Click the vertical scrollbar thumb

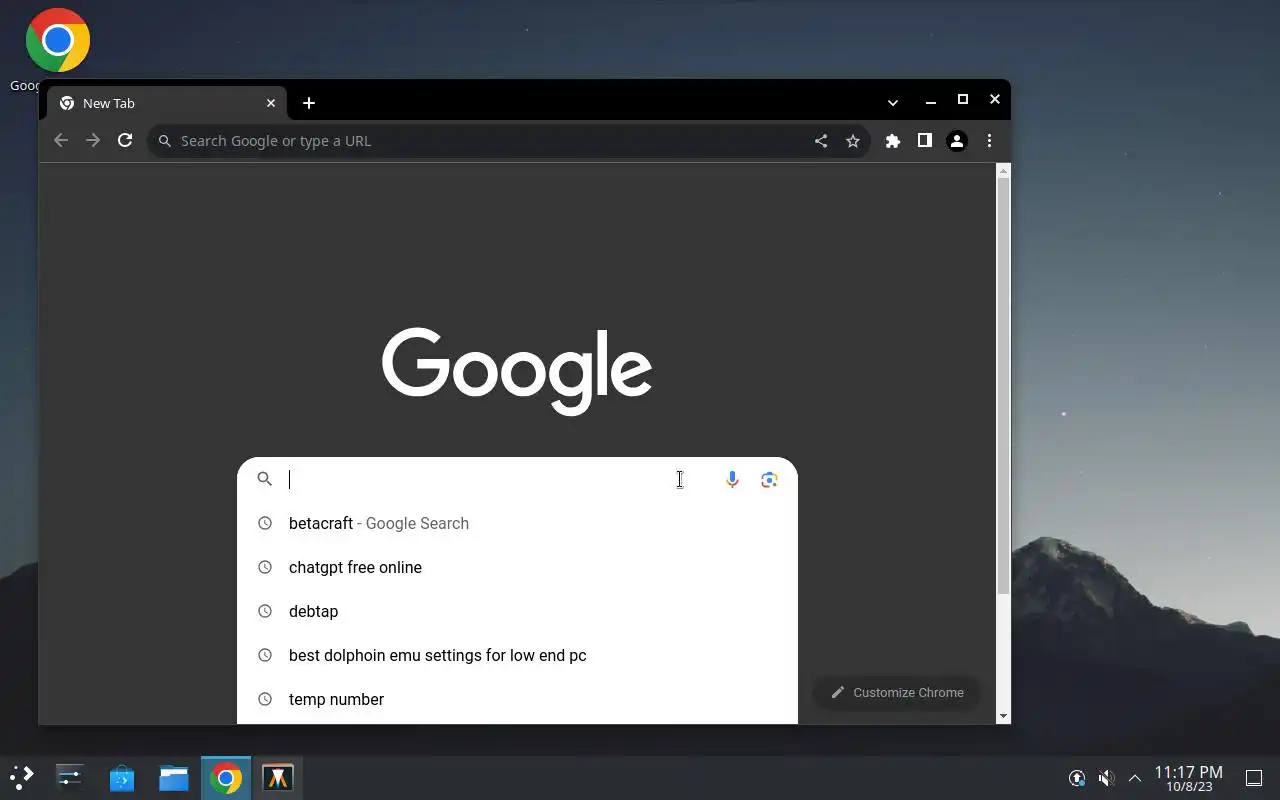[x=1004, y=388]
